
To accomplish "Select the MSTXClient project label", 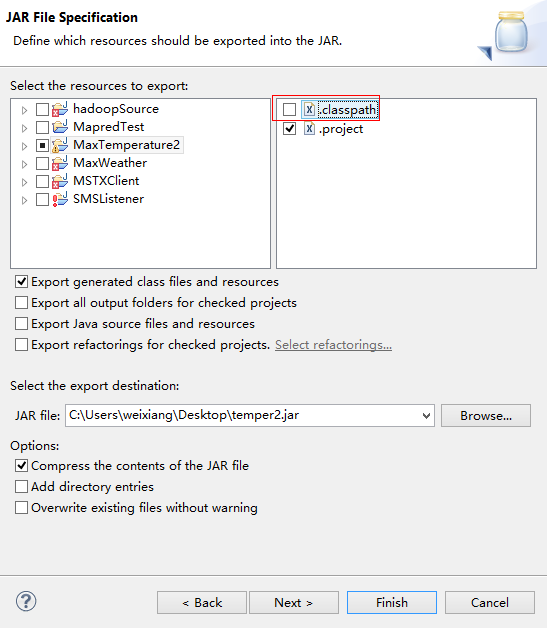I will 106,181.
